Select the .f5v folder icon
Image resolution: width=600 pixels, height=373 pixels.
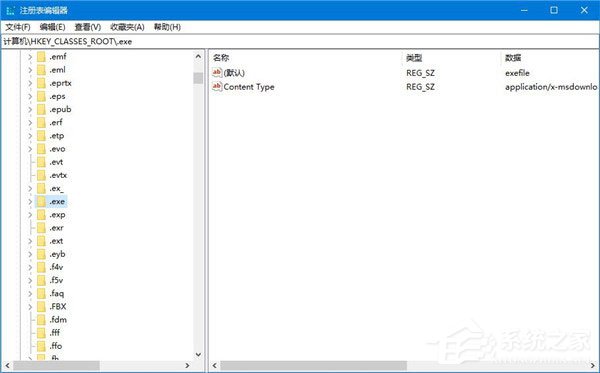point(41,280)
